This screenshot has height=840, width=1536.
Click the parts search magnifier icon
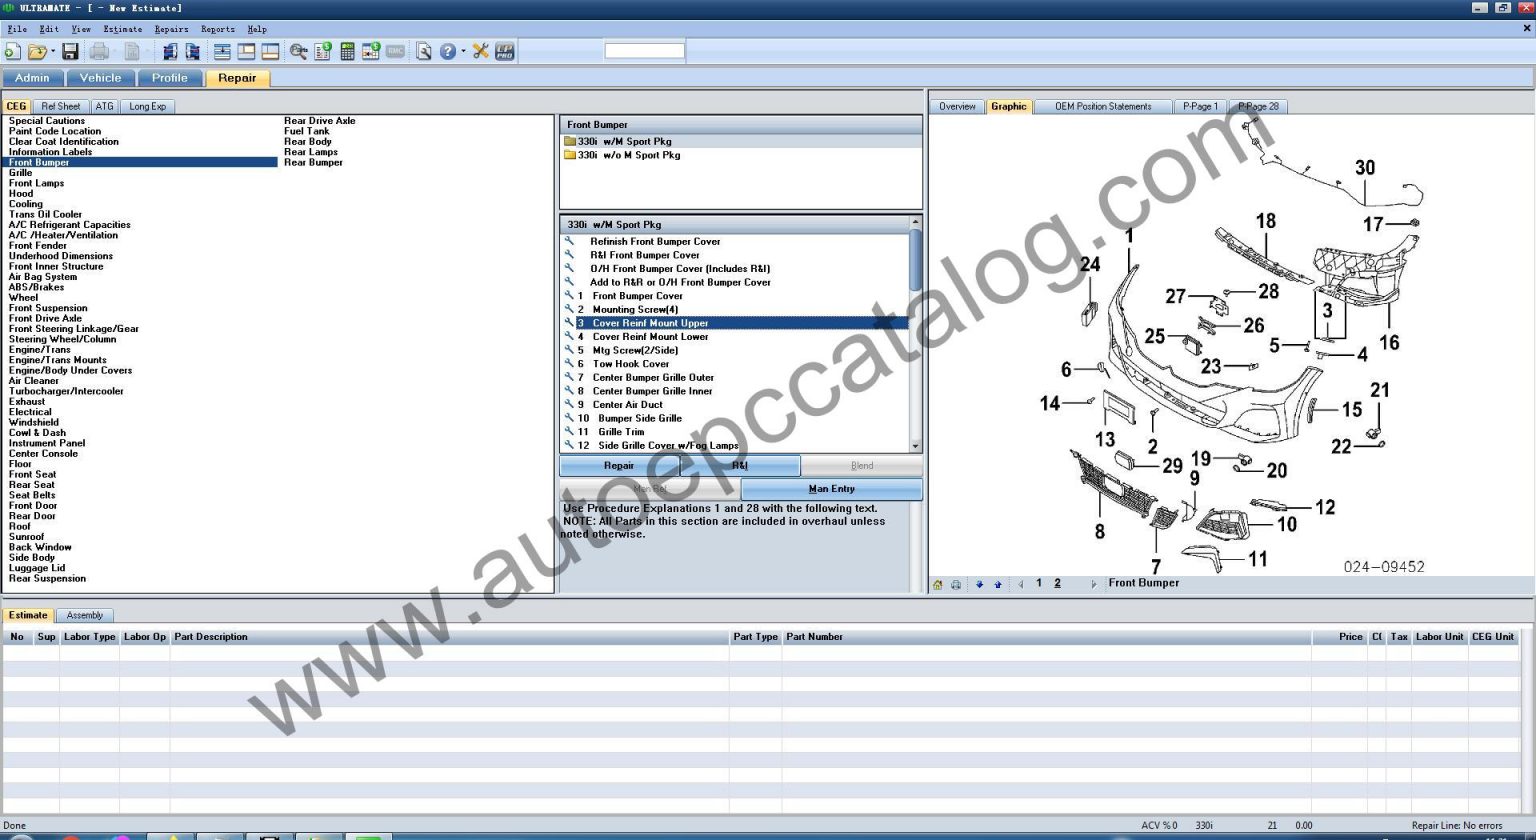point(298,51)
